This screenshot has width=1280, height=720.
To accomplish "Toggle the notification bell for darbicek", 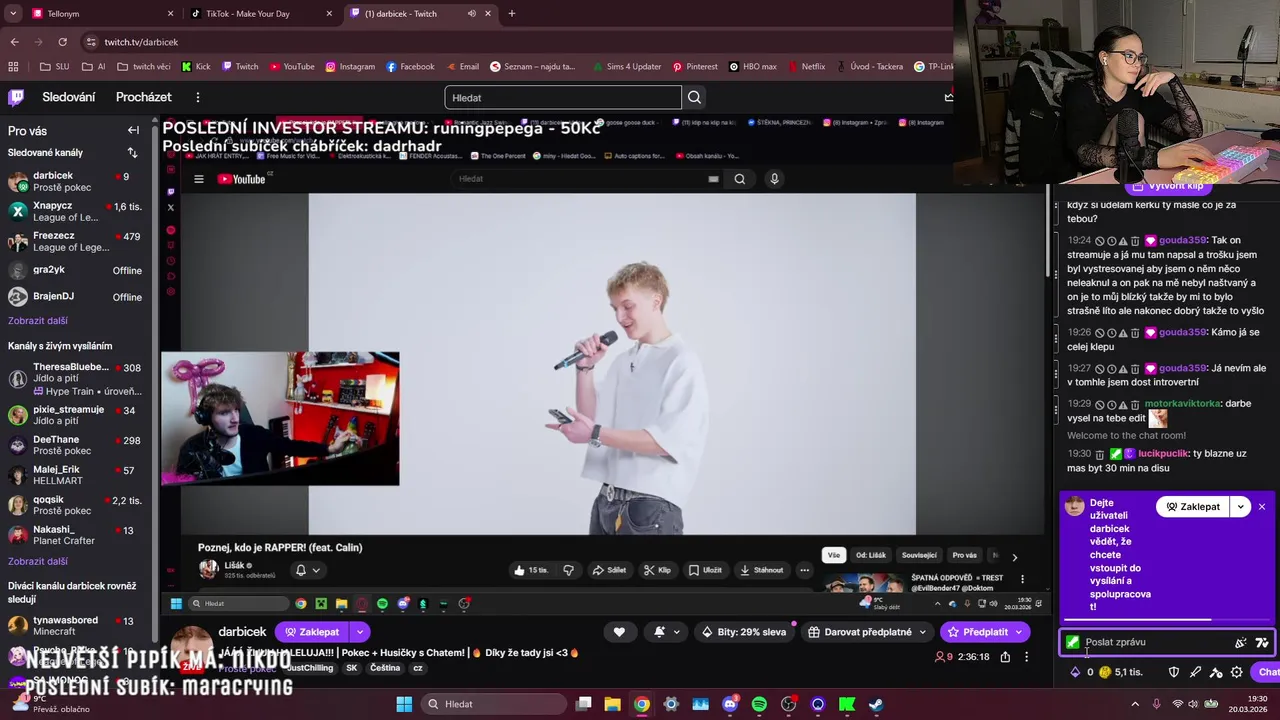I will [x=659, y=632].
